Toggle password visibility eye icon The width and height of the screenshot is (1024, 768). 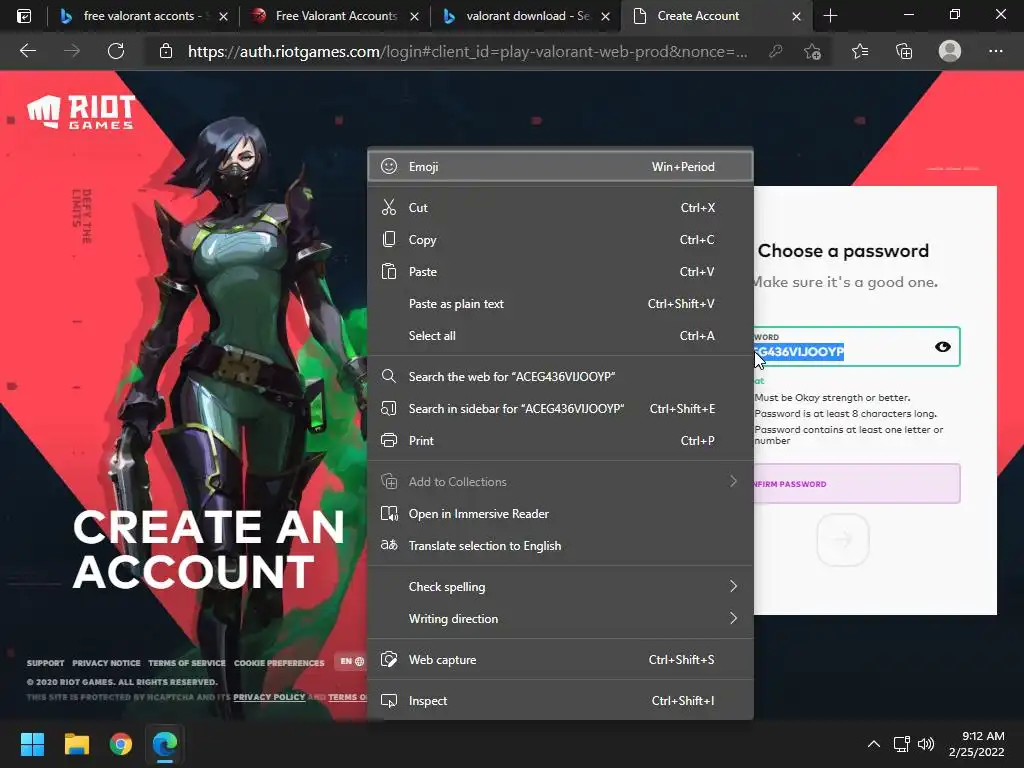tap(942, 347)
